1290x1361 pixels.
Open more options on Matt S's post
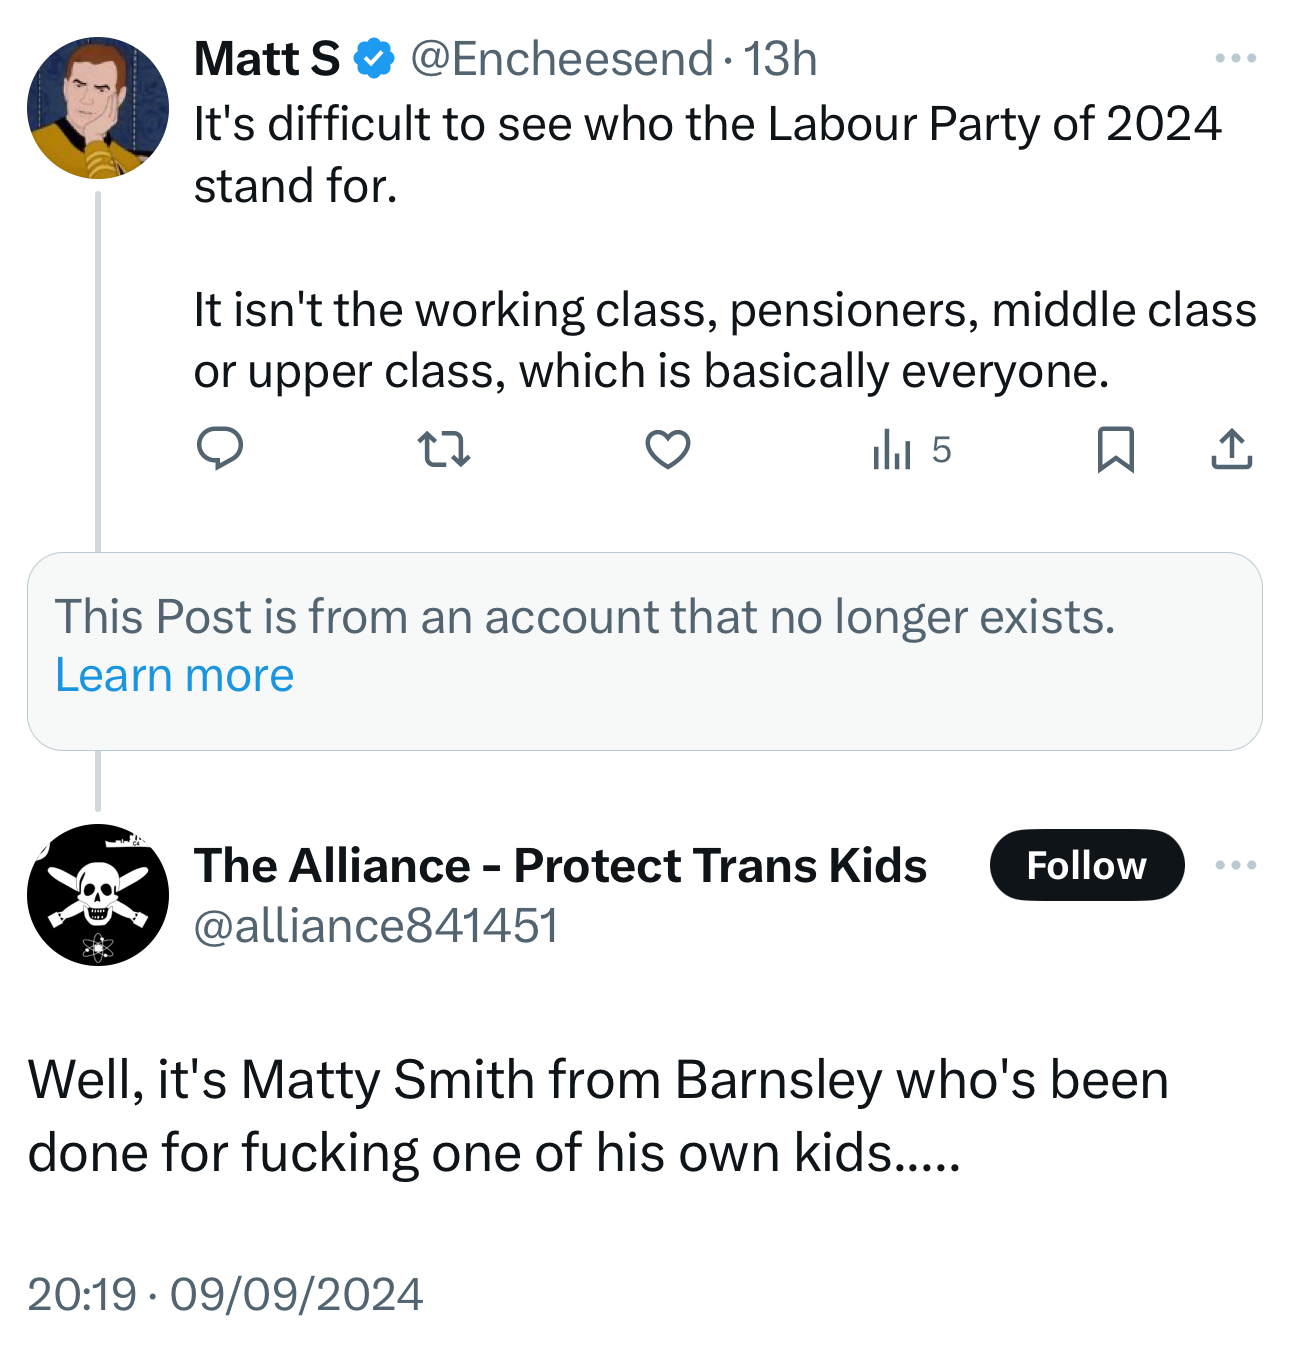click(1235, 59)
